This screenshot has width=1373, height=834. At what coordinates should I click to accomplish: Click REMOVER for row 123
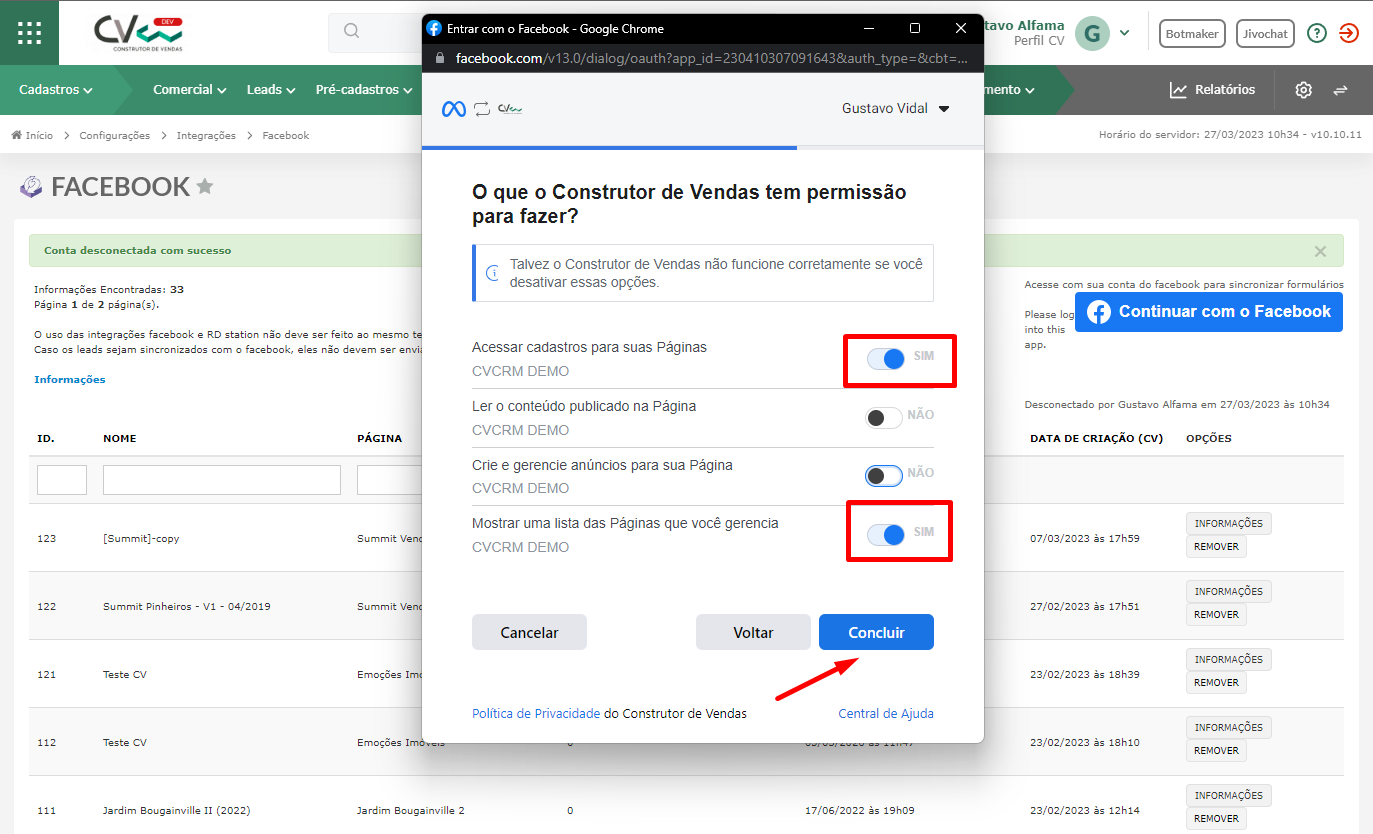click(1216, 547)
